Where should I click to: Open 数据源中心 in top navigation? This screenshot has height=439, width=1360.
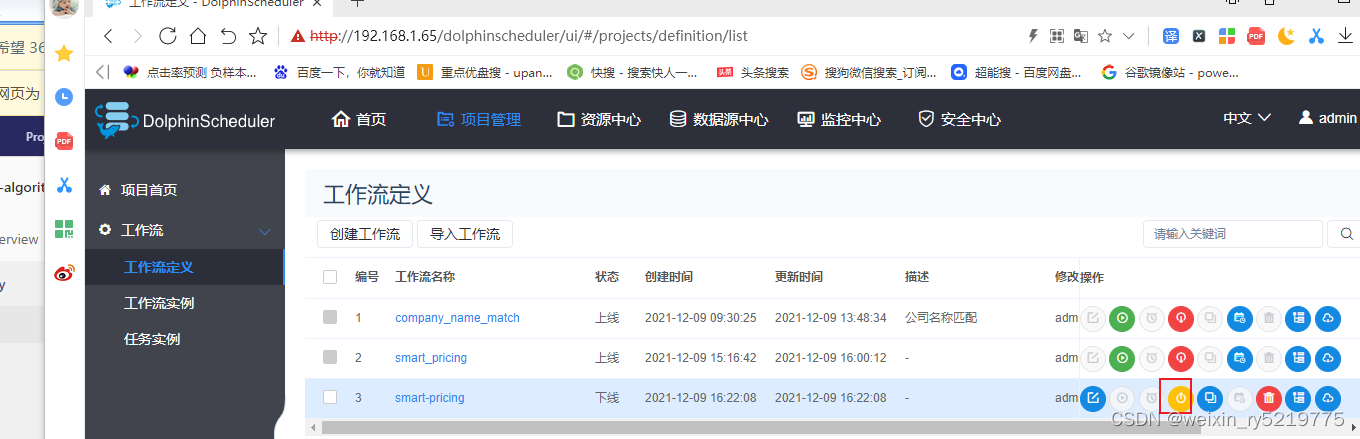719,119
